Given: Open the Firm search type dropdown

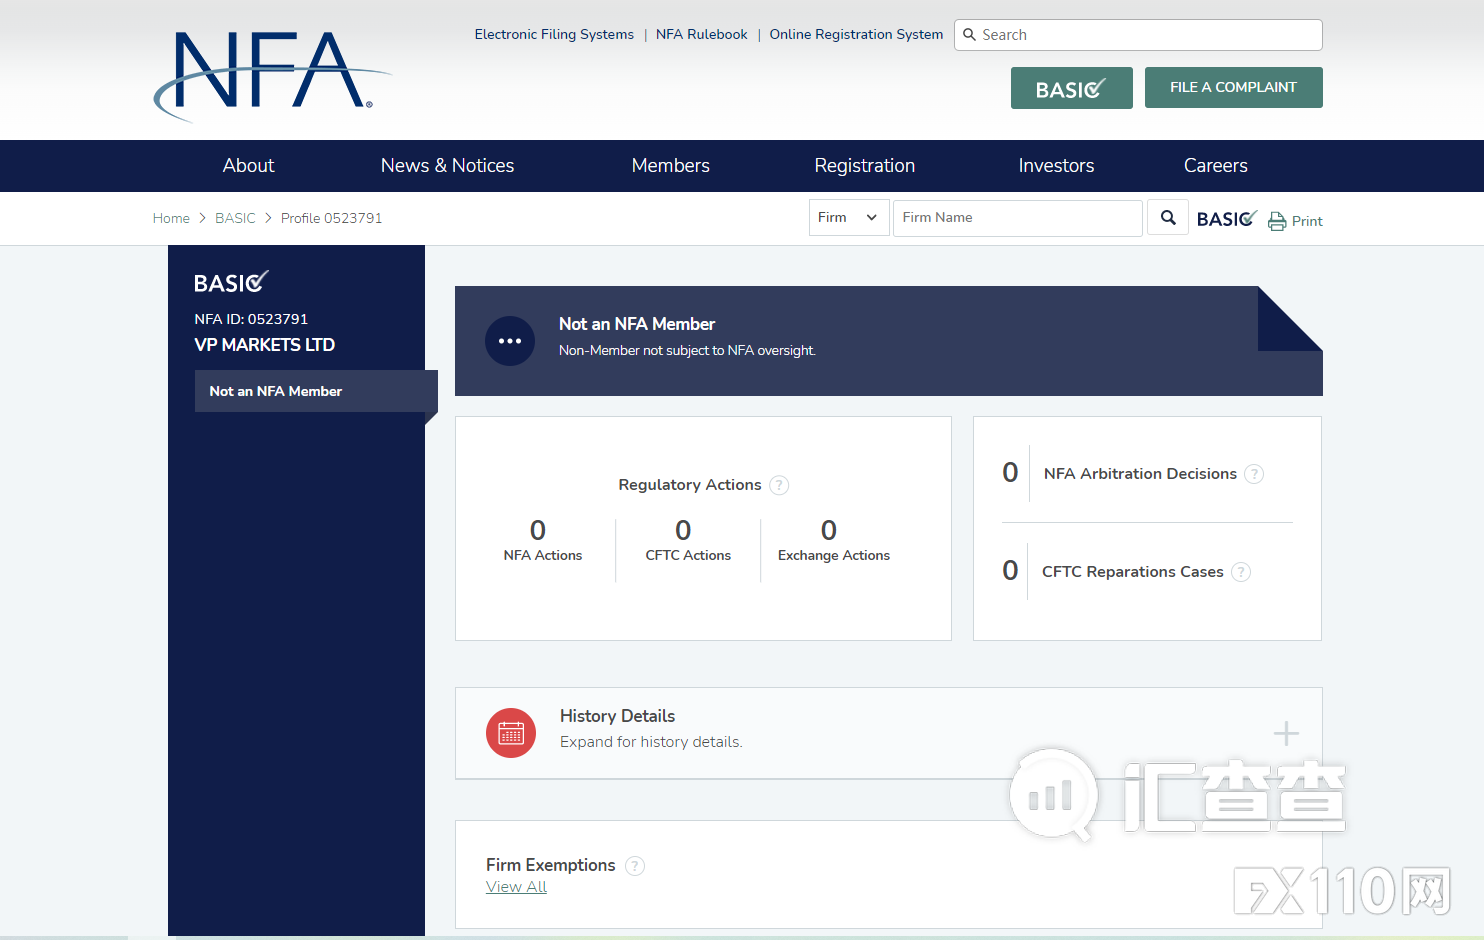Looking at the screenshot, I should (x=848, y=218).
